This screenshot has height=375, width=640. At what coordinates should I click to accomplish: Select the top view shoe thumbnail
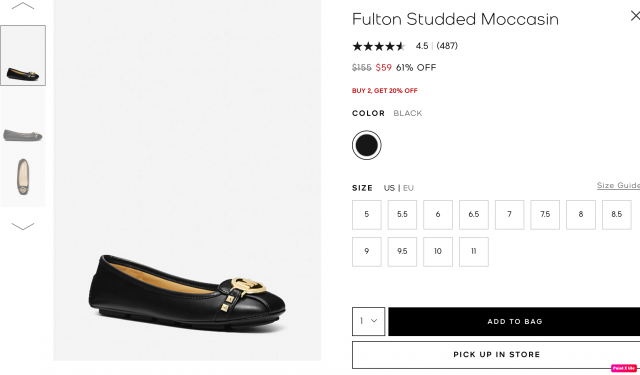tap(23, 177)
